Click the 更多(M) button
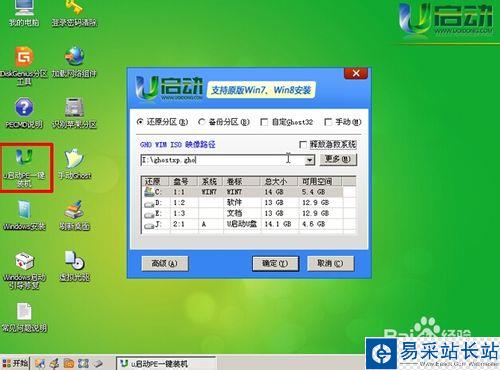Screen dimensions: 500x370 [x=338, y=159]
